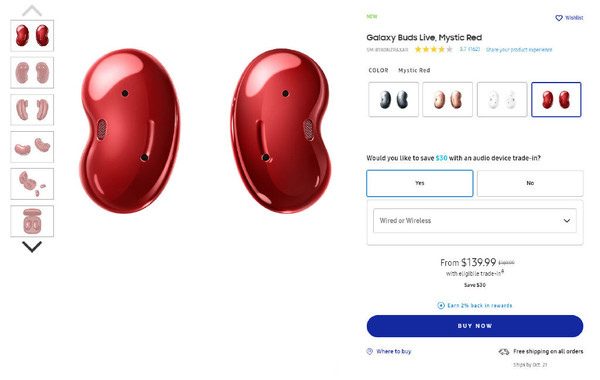Image resolution: width=600 pixels, height=380 pixels.
Task: Select Yes for audio device trade-in
Action: (x=420, y=183)
